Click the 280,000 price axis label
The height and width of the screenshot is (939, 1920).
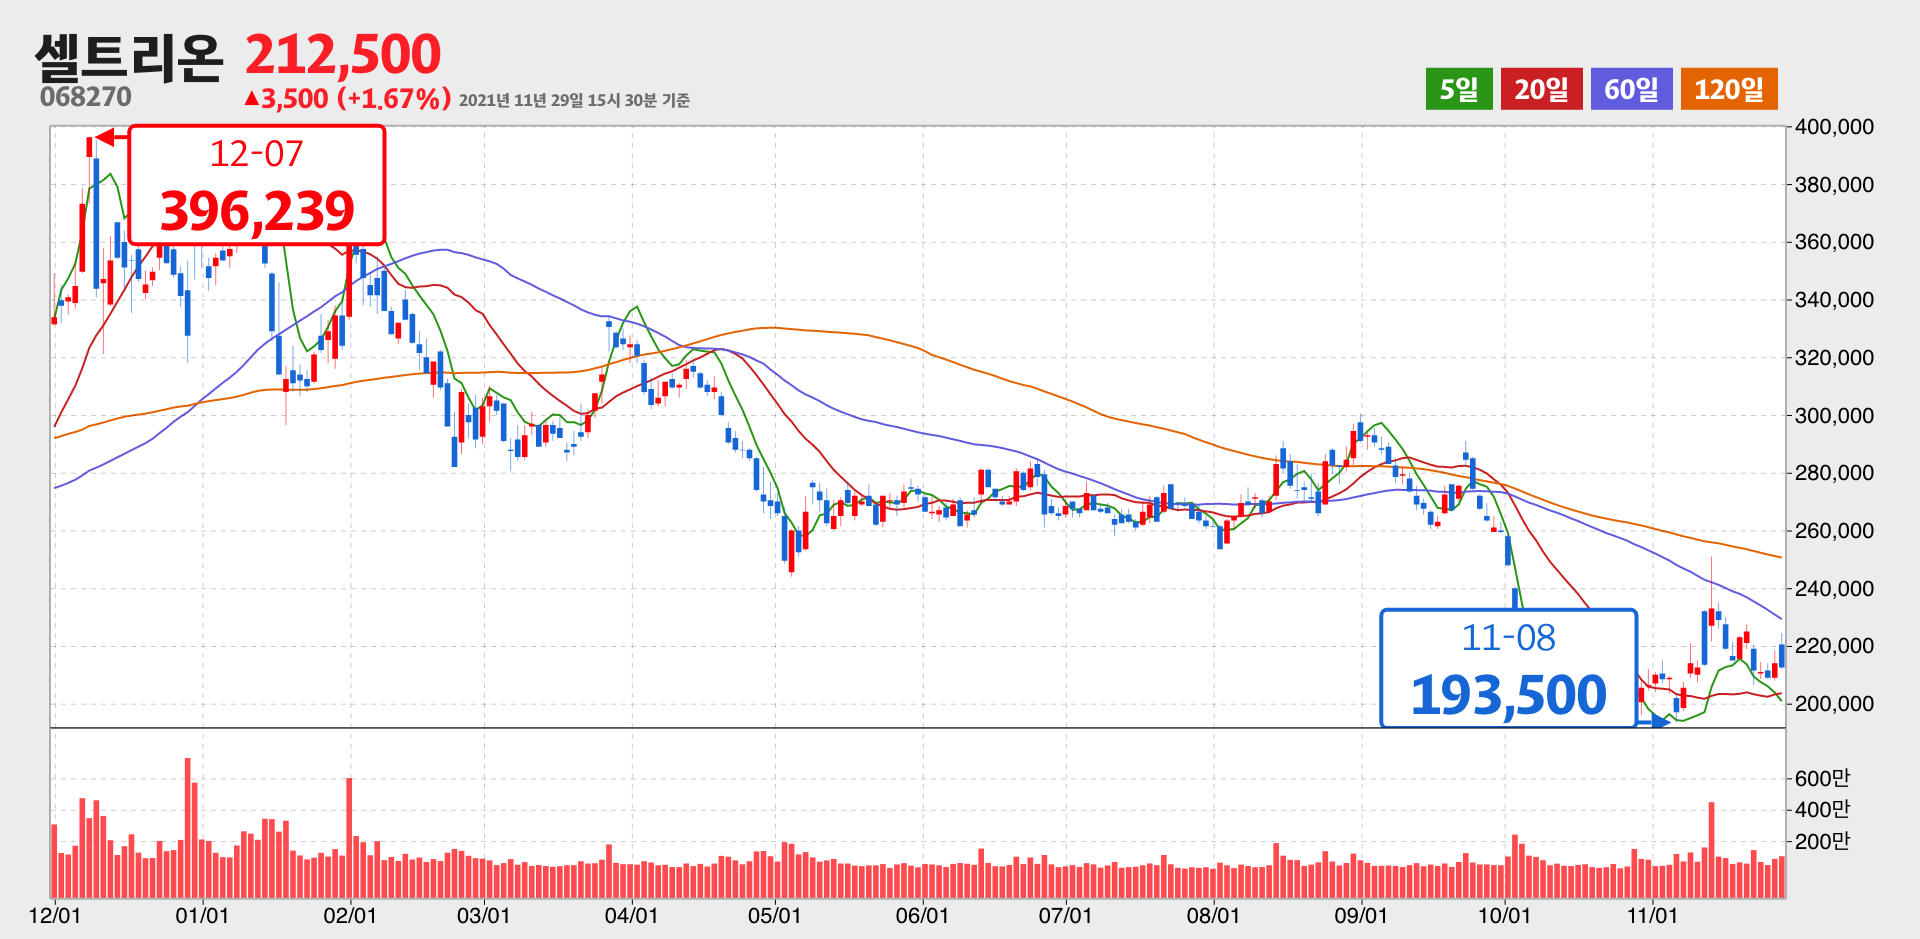[1834, 473]
